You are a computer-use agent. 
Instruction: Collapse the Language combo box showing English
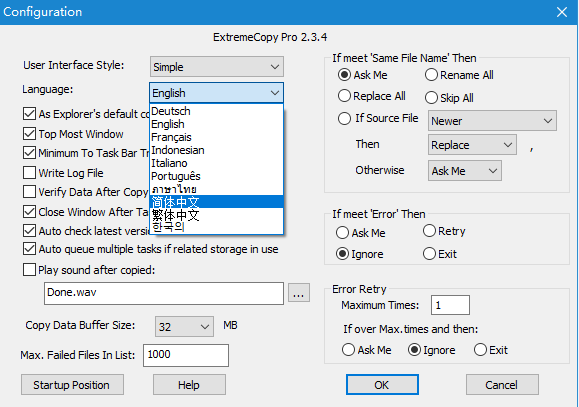(217, 93)
